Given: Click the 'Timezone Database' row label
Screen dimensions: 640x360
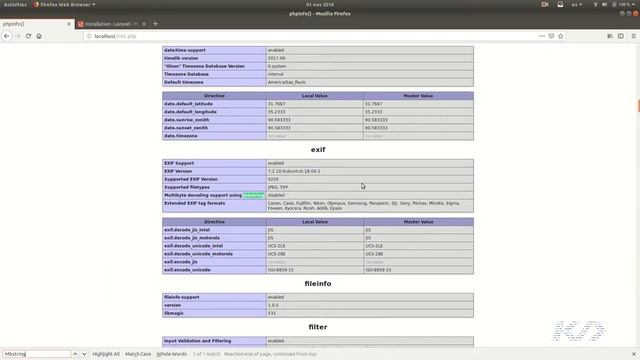Looking at the screenshot, I should click(187, 74).
